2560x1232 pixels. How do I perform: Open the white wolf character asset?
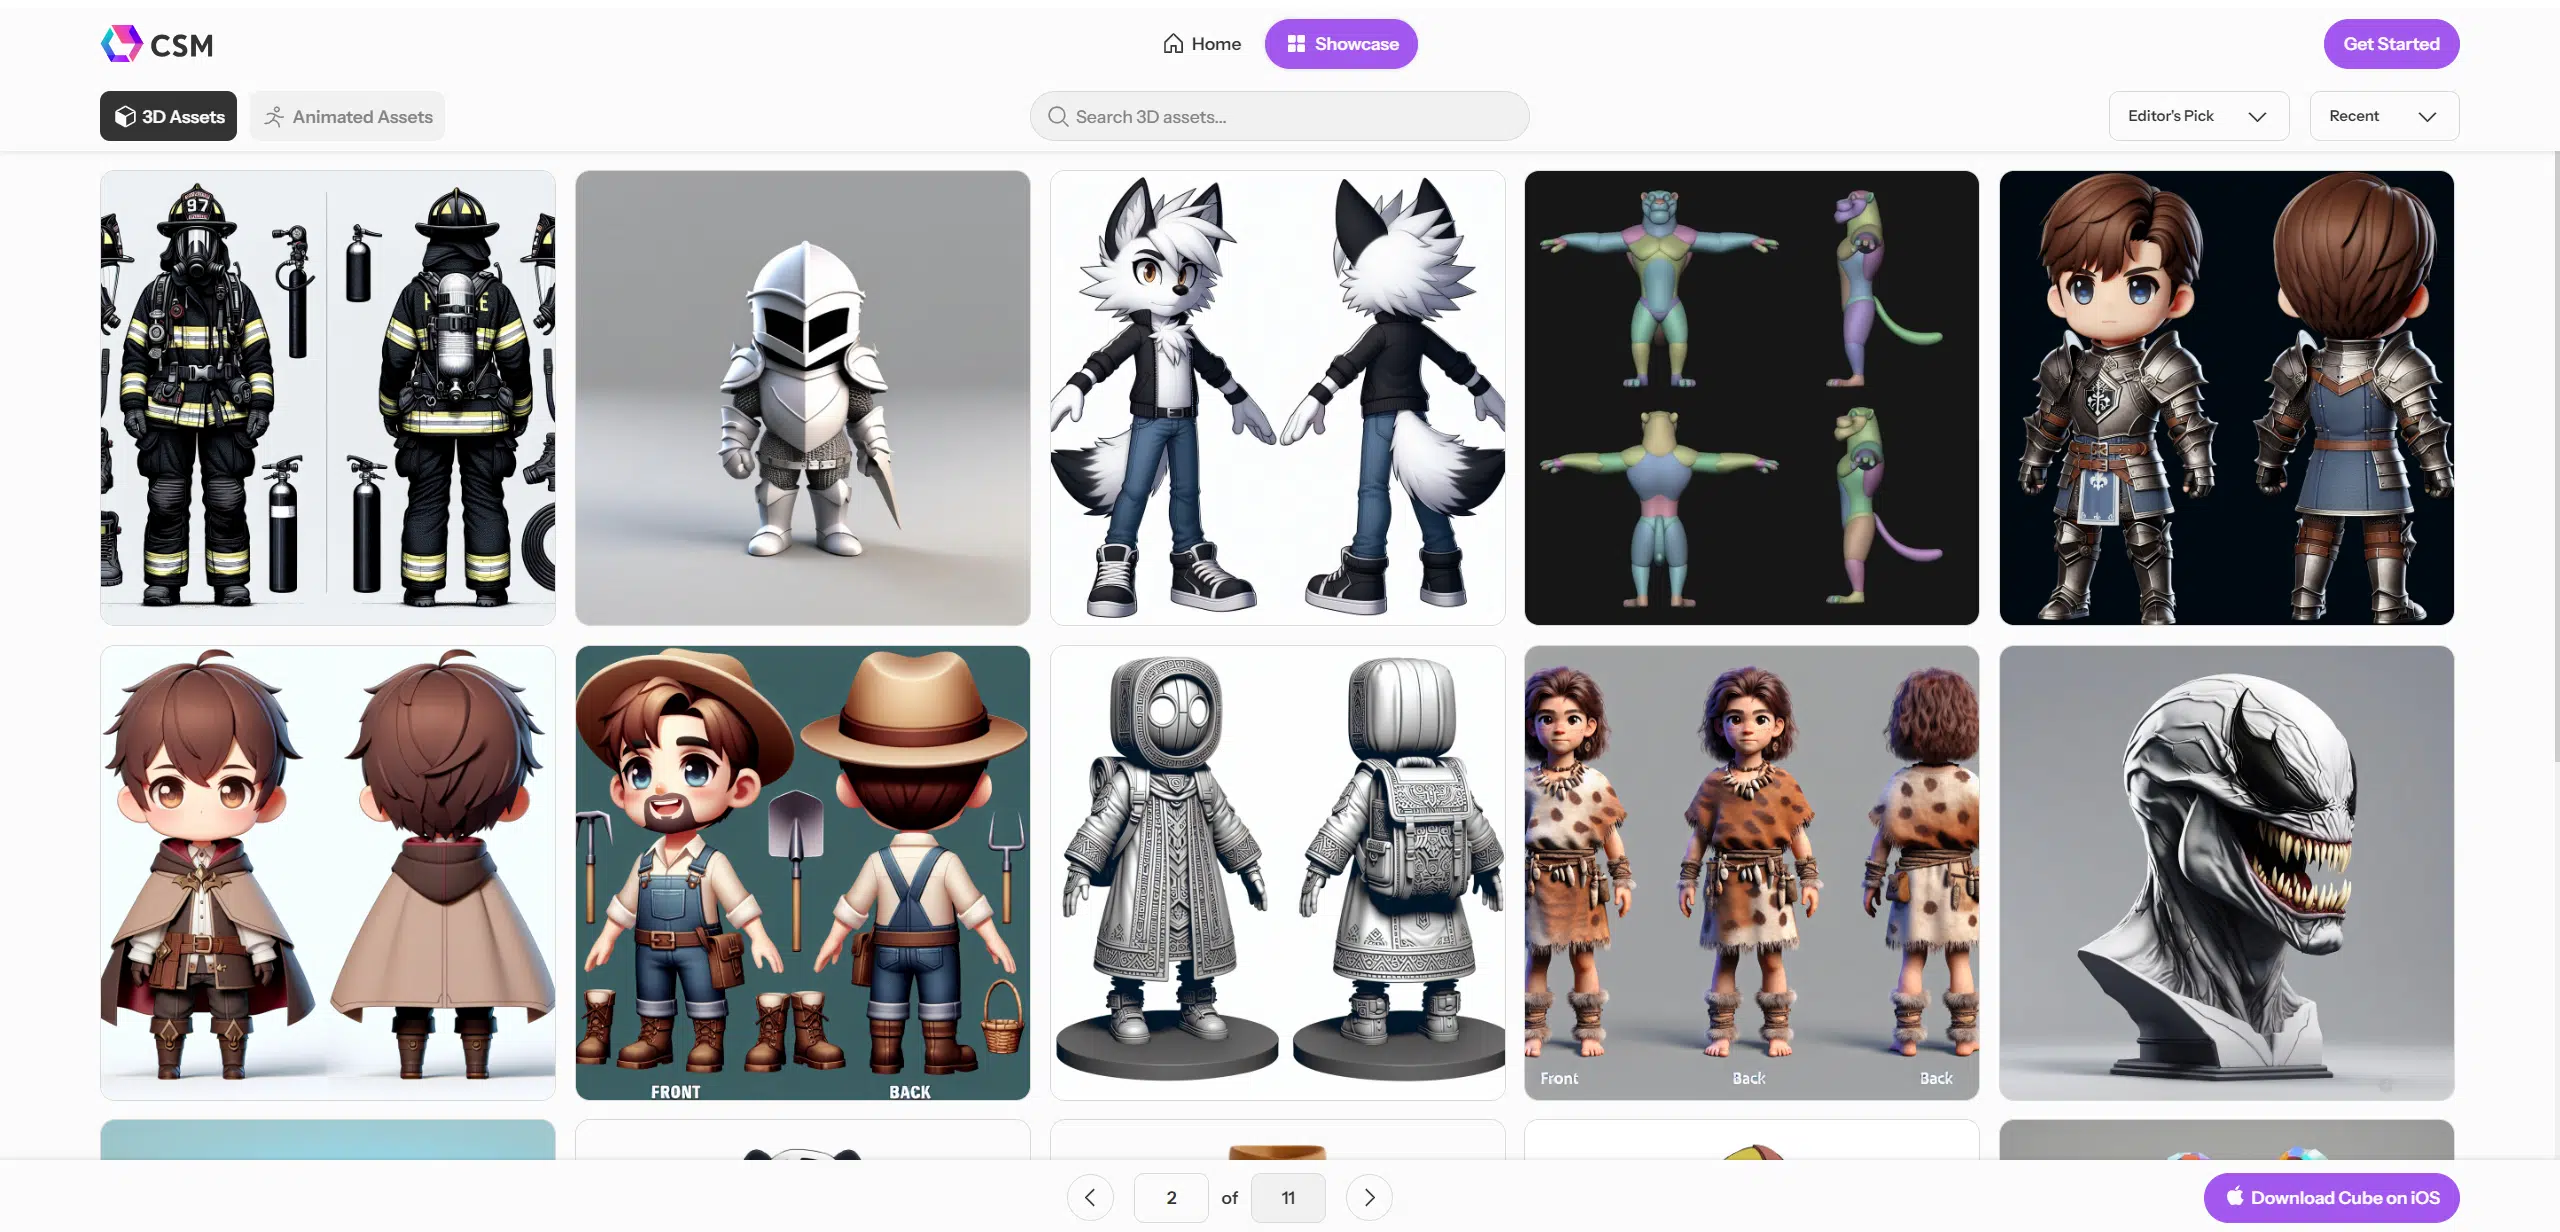[1277, 397]
